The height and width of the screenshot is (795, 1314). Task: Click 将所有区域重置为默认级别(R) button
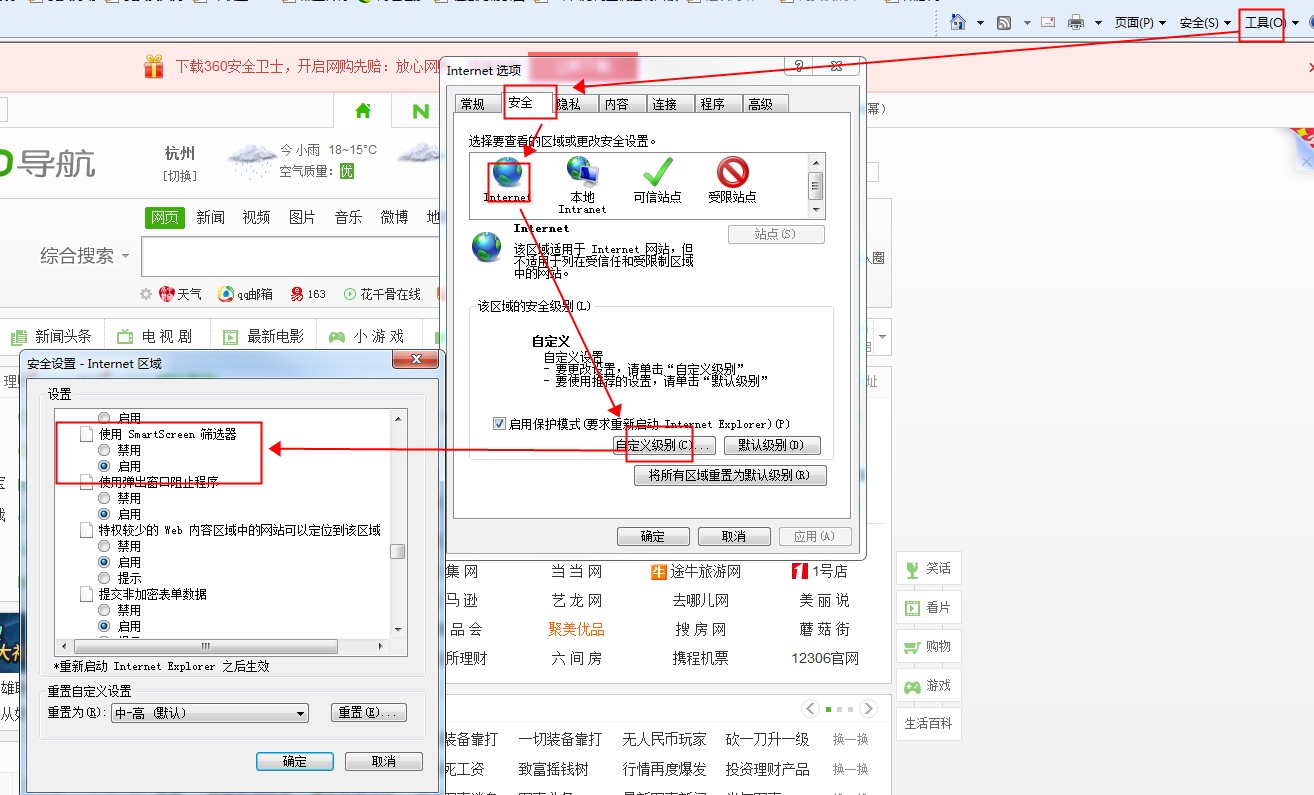(730, 476)
